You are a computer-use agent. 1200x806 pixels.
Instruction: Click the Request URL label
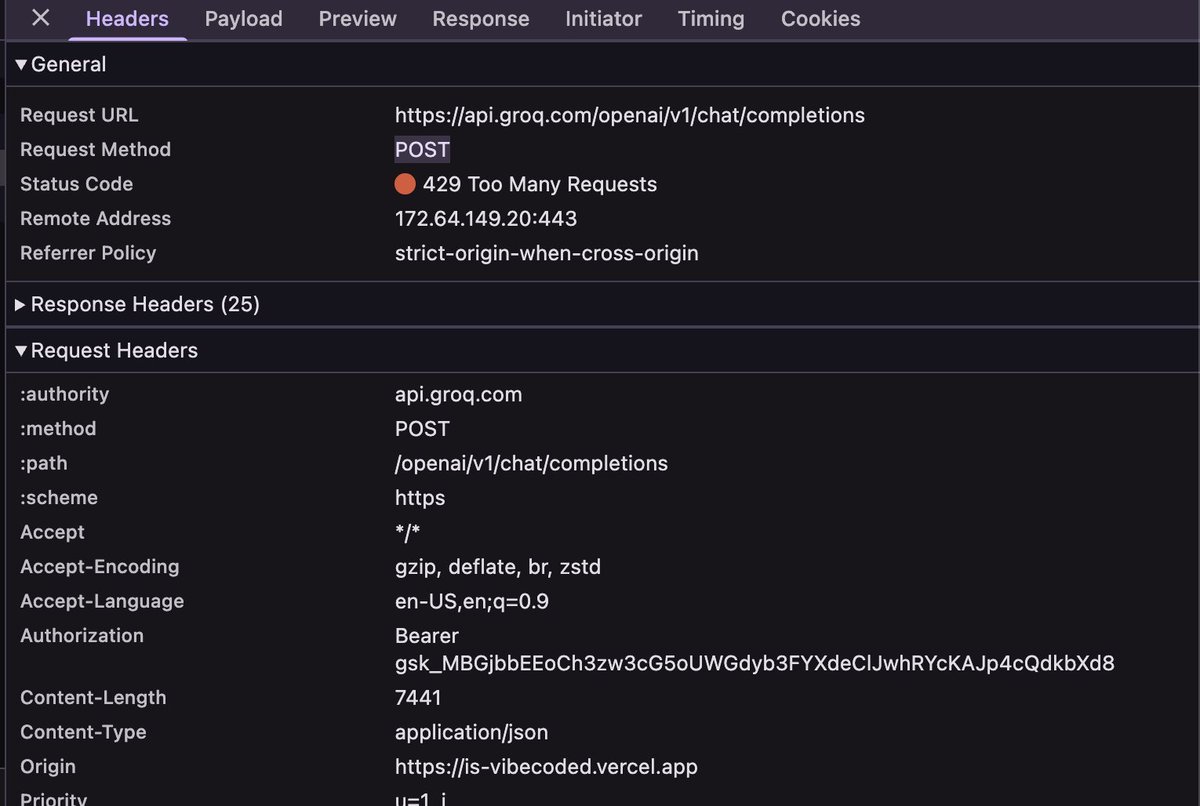pos(79,115)
